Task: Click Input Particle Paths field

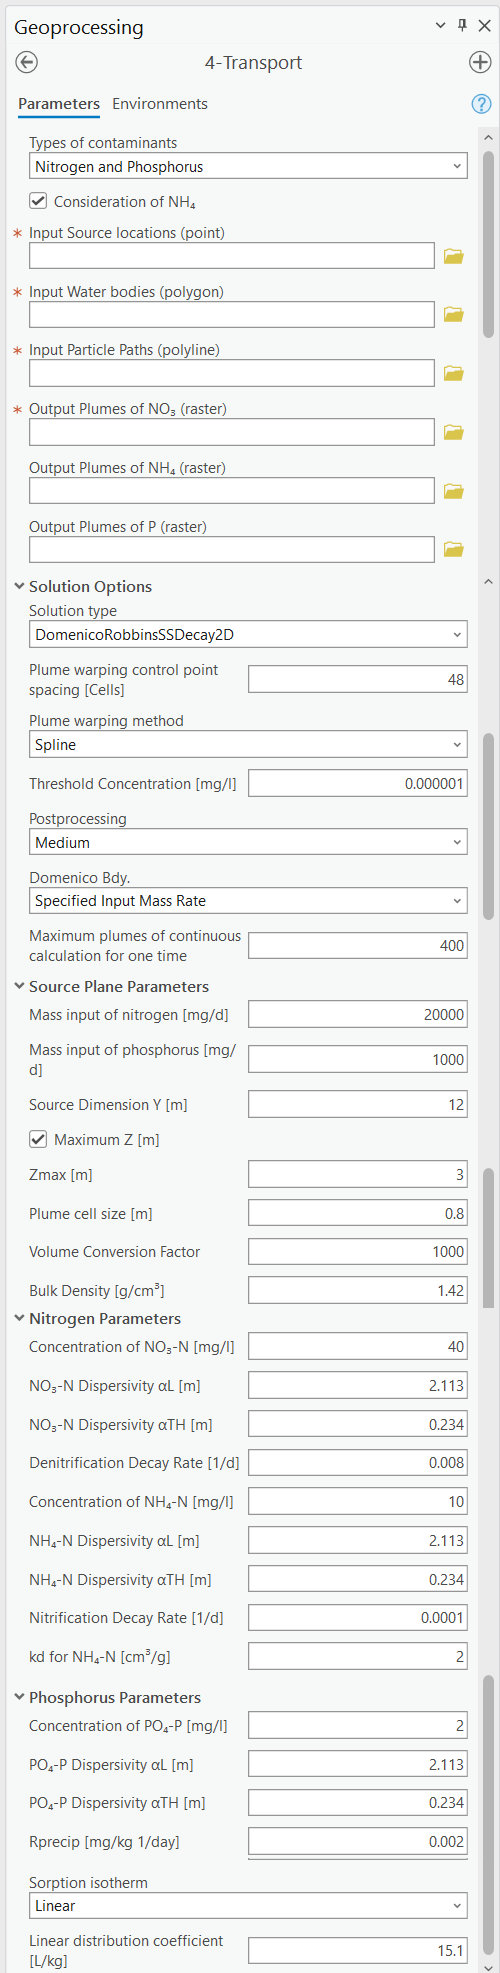Action: click(232, 373)
